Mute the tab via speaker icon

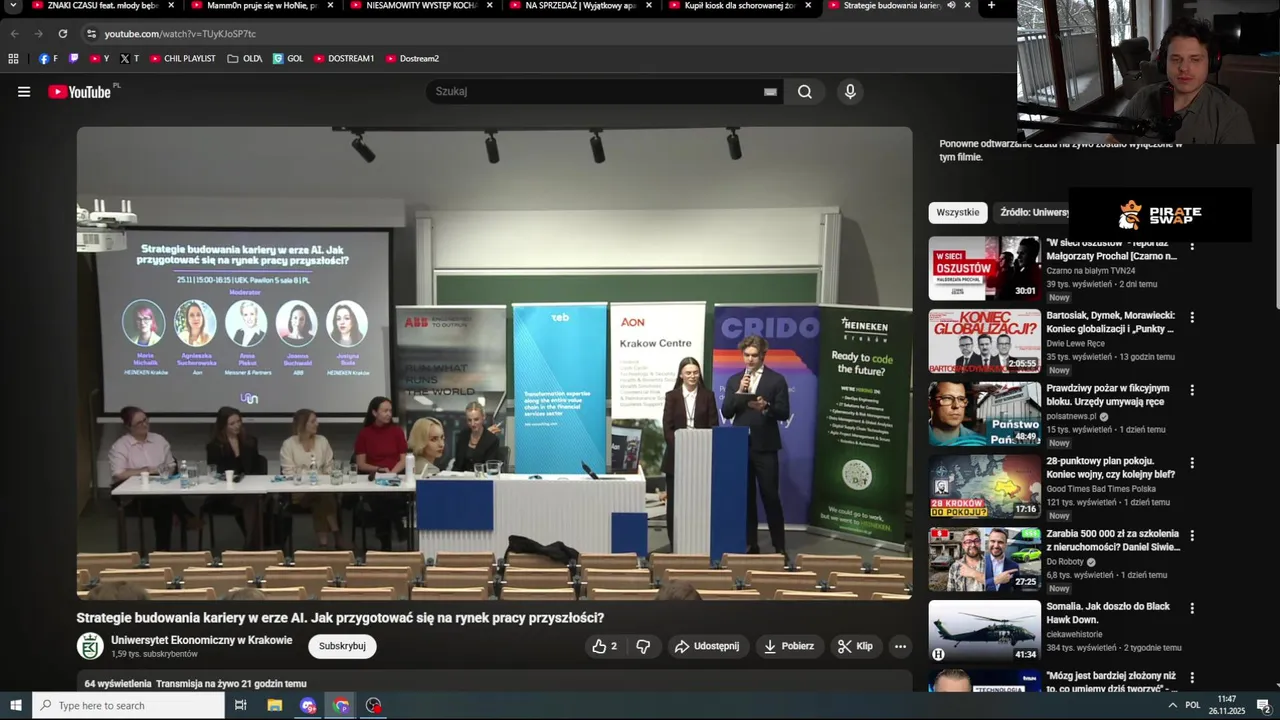click(x=951, y=6)
